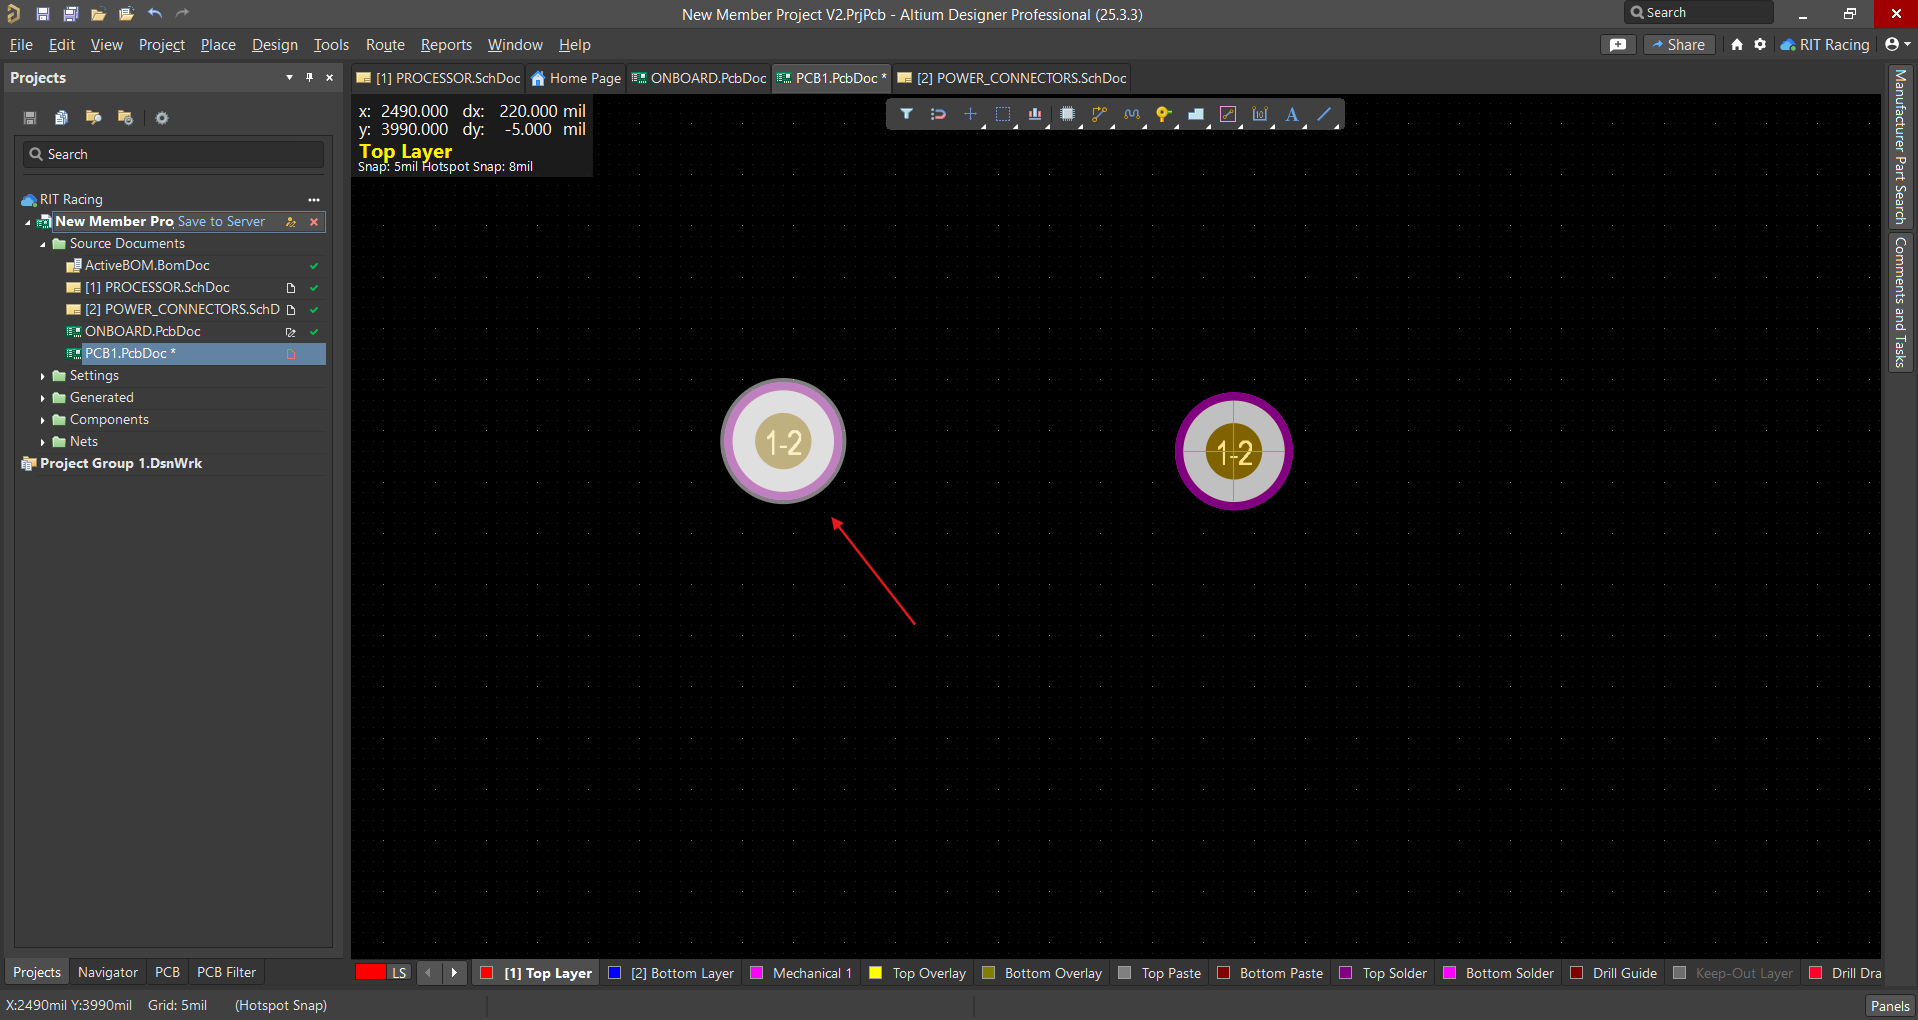Click the Save All icon
1918x1020 pixels.
[x=70, y=14]
